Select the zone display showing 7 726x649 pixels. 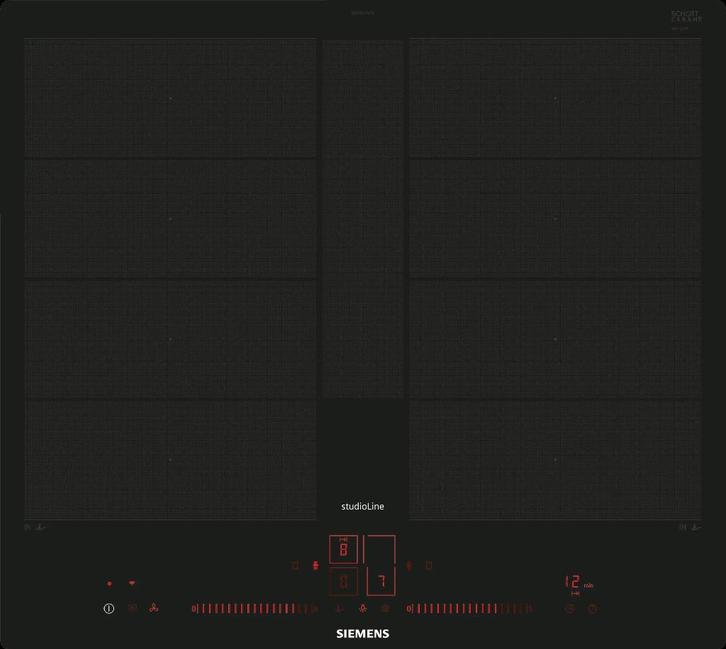coord(380,581)
